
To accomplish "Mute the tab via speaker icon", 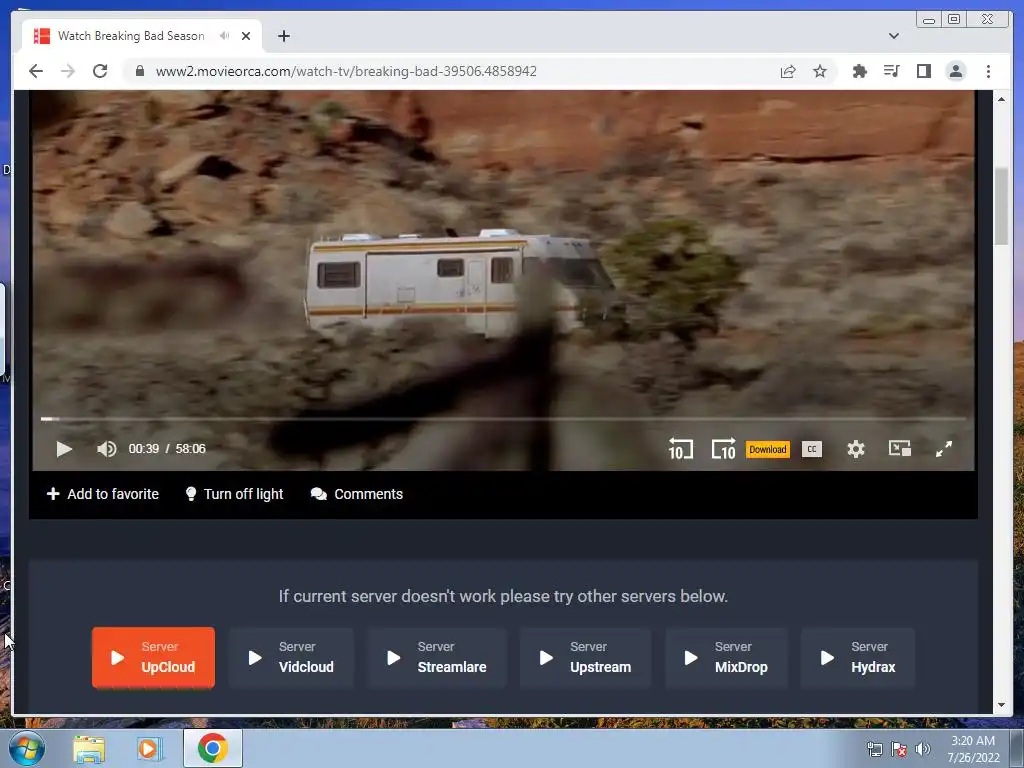I will pos(224,36).
